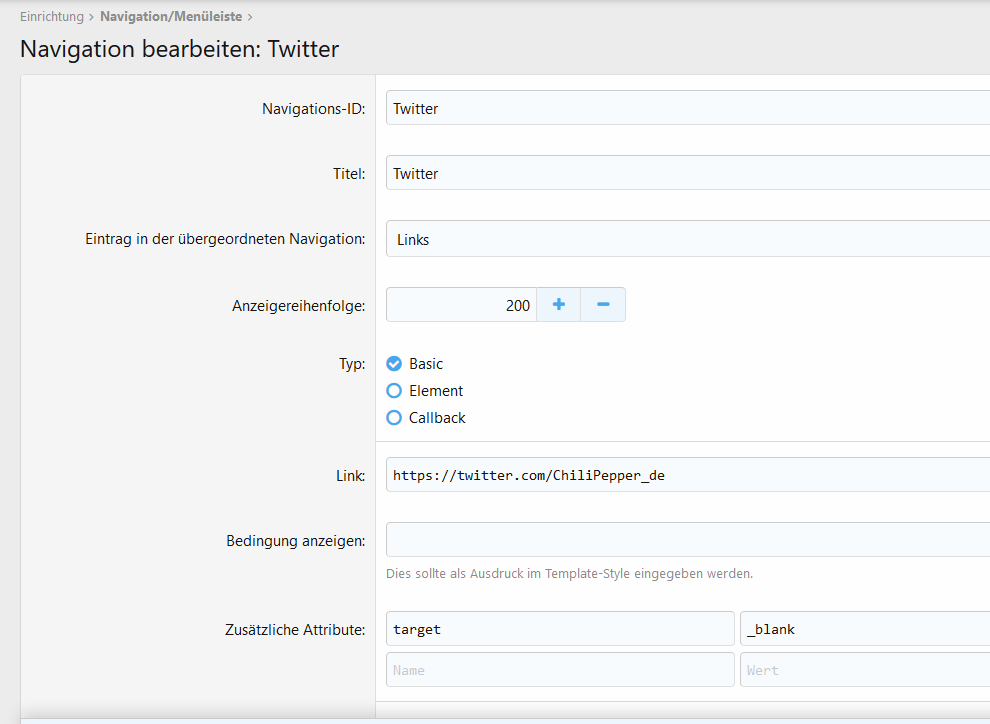Click the Navigations-ID field with Twitter

(688, 108)
